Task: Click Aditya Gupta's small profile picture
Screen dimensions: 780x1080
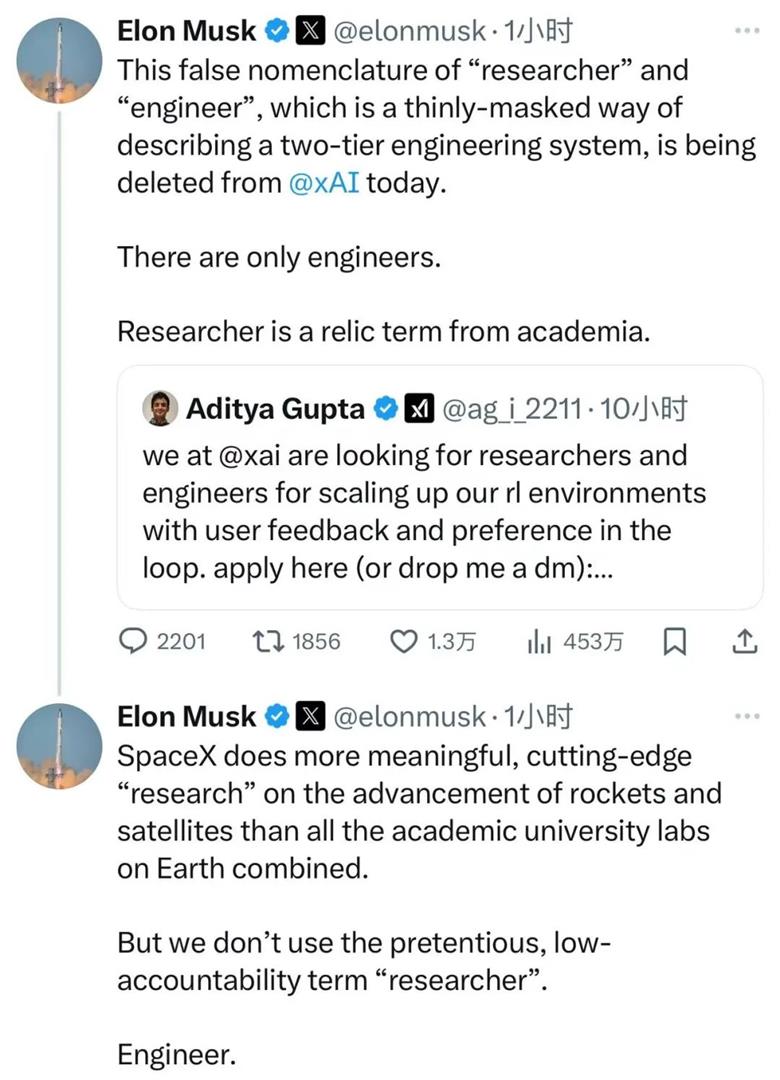Action: pos(163,409)
